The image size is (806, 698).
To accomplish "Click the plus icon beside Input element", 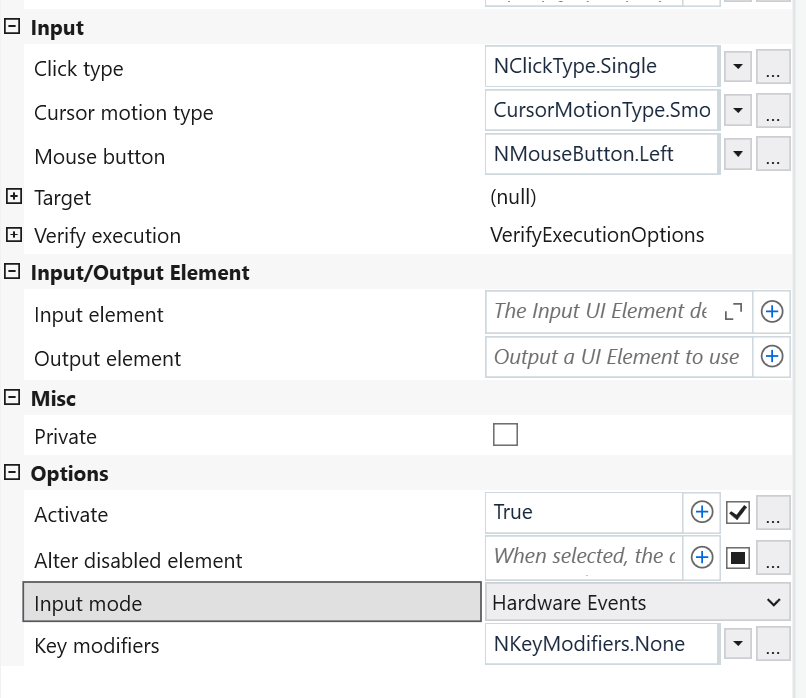I will [x=772, y=312].
